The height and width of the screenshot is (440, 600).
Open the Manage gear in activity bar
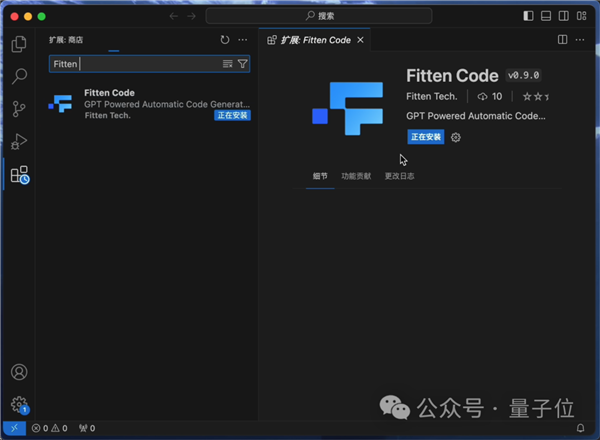[x=19, y=404]
